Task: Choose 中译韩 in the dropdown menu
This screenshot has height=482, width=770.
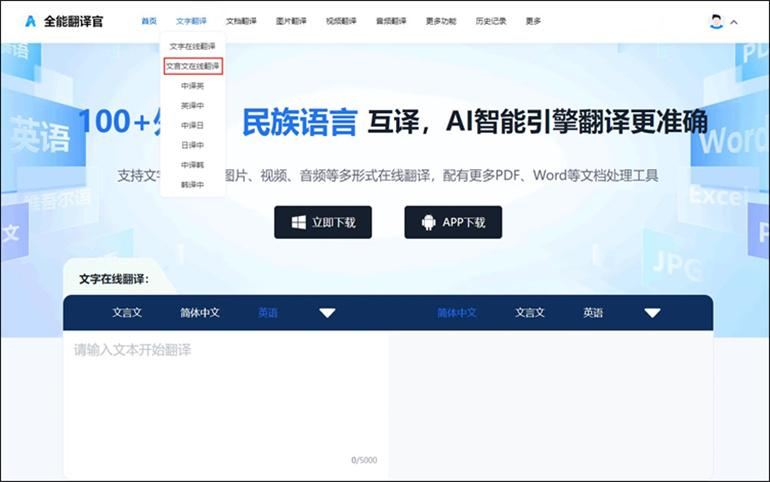Action: pos(192,165)
